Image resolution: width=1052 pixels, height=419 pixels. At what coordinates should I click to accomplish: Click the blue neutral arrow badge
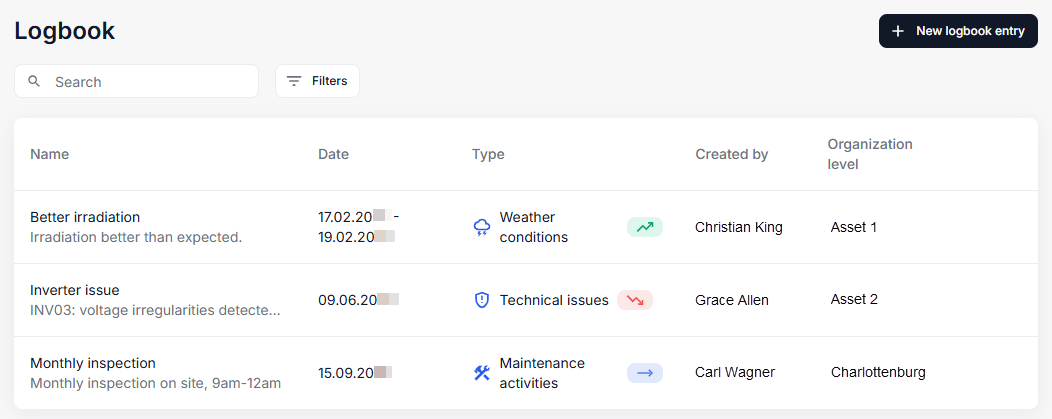[645, 373]
